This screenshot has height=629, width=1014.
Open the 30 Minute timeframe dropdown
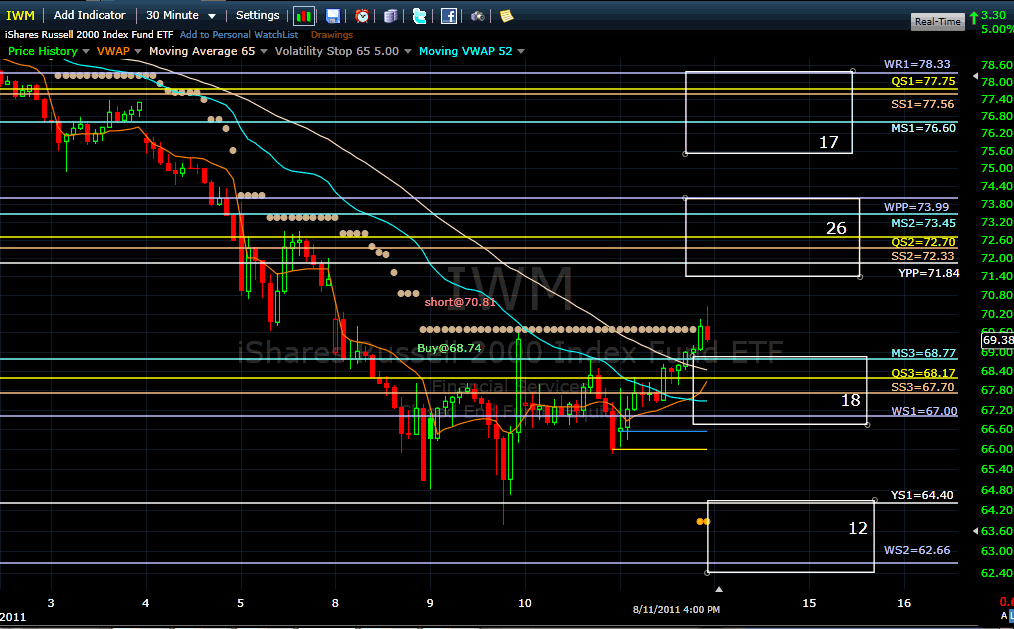180,15
